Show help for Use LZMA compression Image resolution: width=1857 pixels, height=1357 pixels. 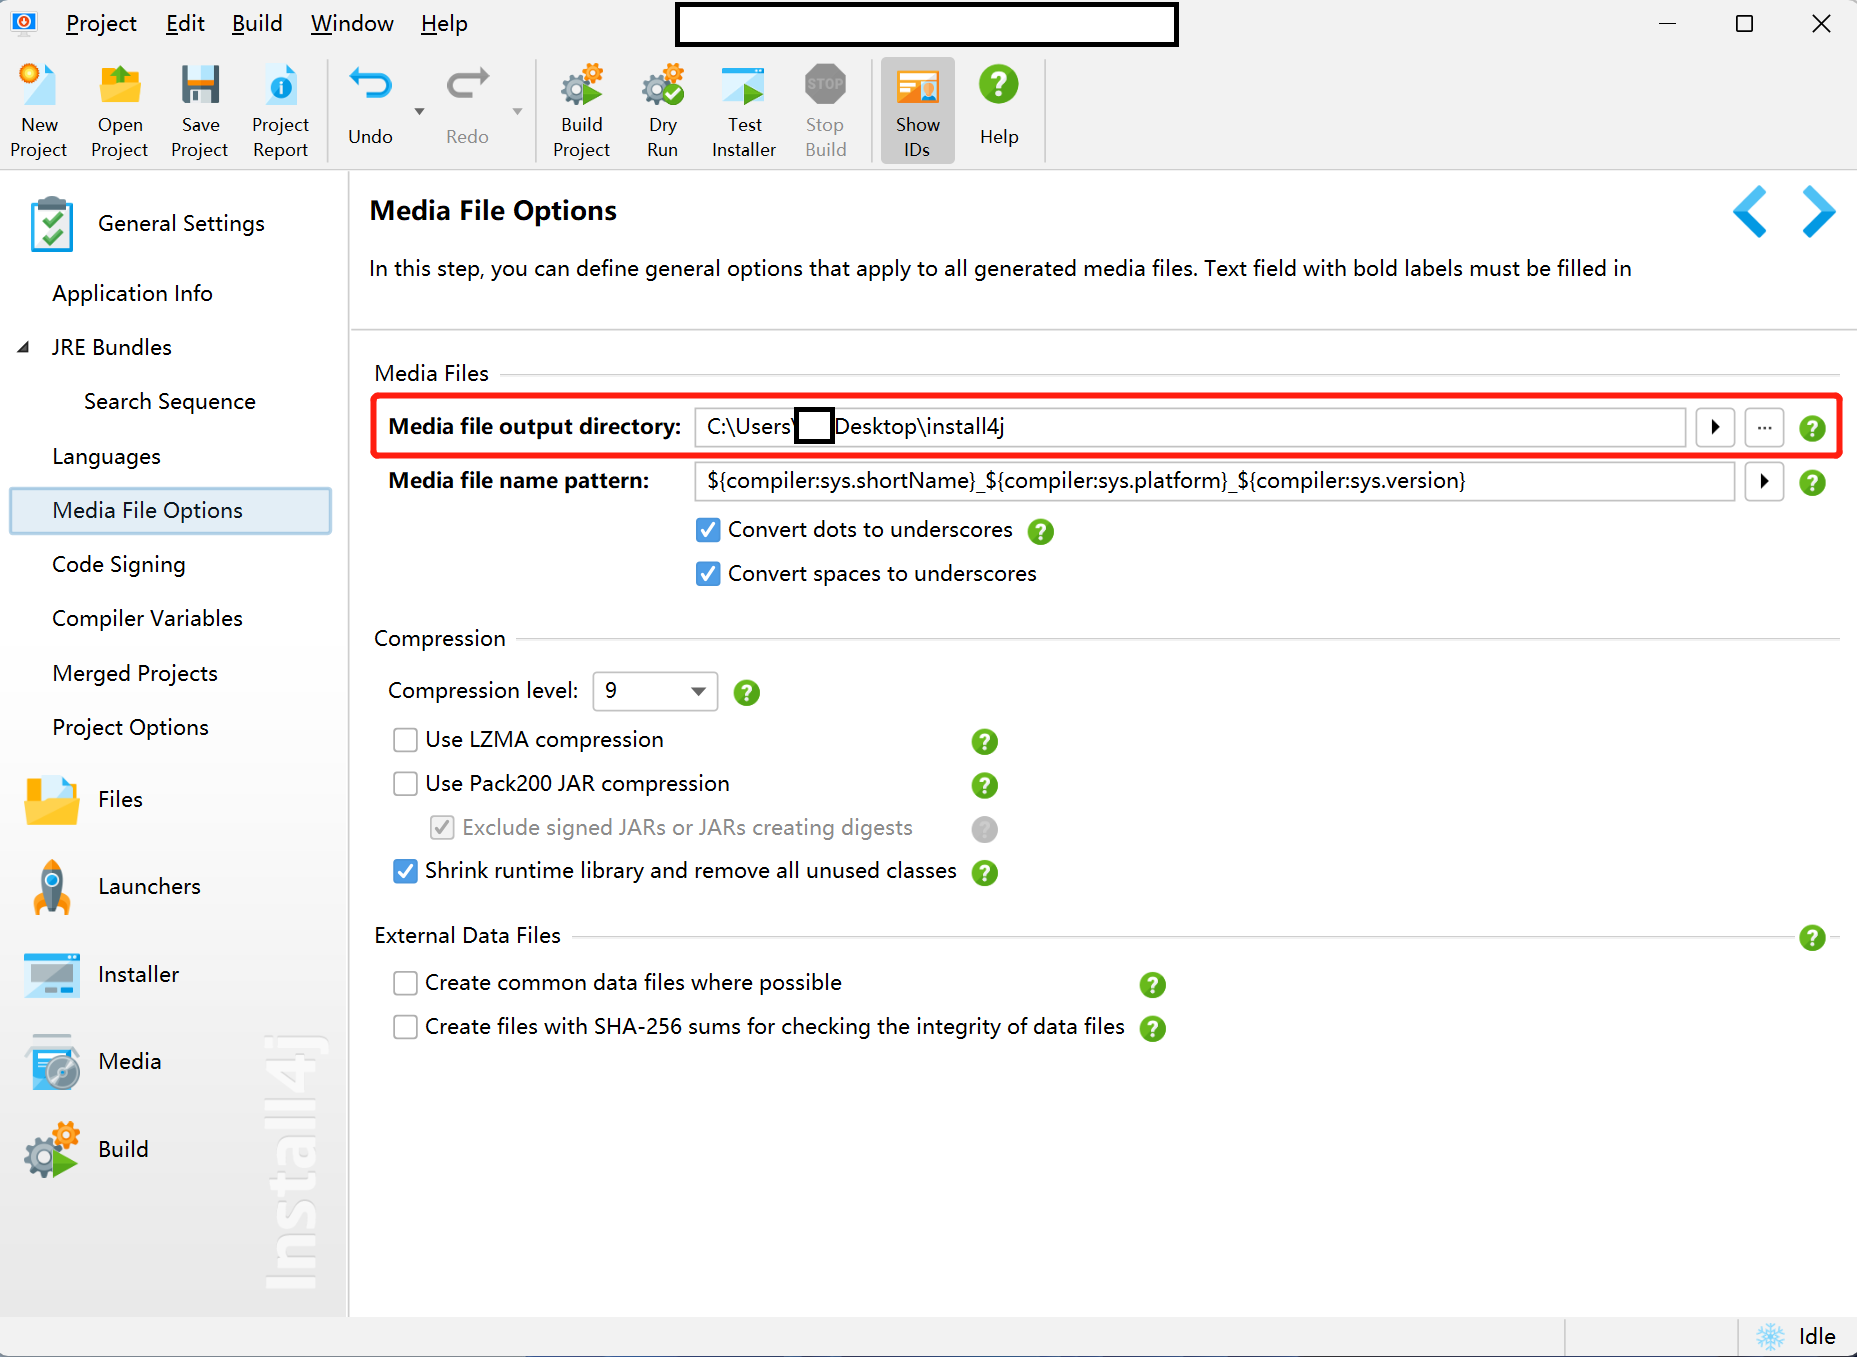[985, 741]
